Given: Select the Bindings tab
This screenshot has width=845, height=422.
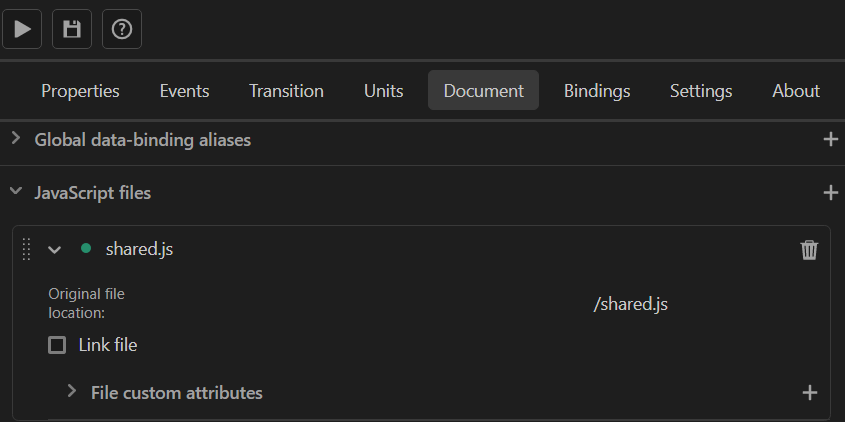Looking at the screenshot, I should (597, 91).
